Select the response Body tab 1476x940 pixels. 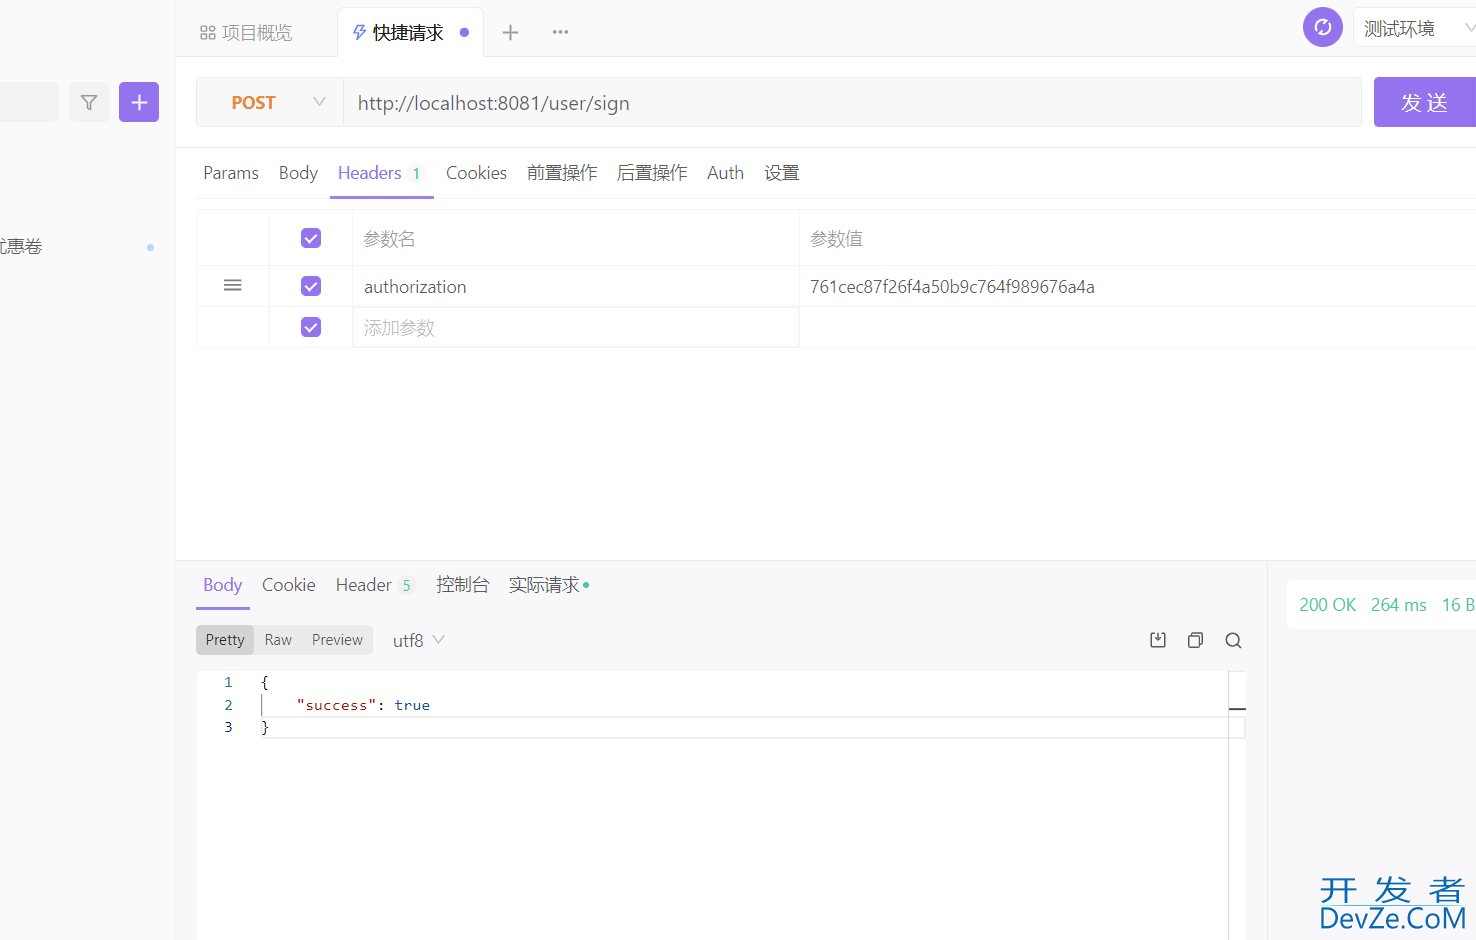coord(222,585)
